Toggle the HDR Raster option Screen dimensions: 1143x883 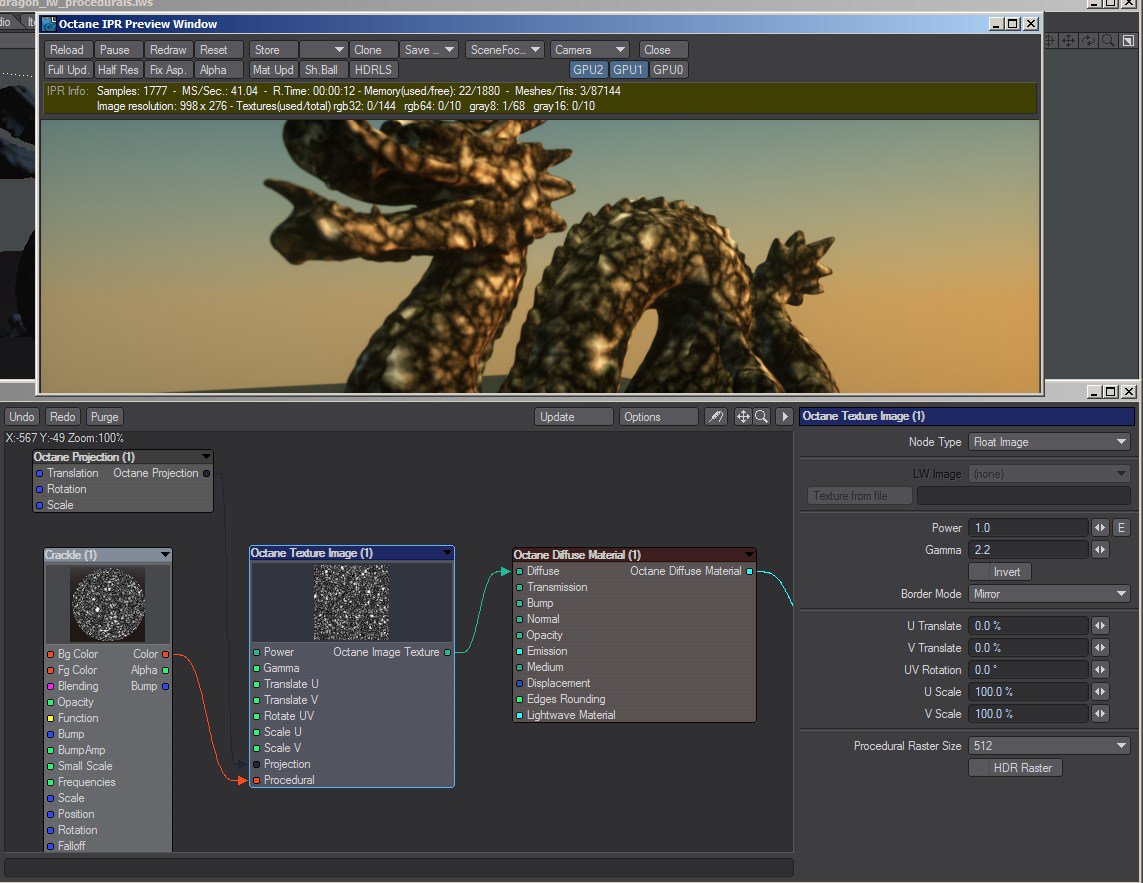tap(1015, 767)
